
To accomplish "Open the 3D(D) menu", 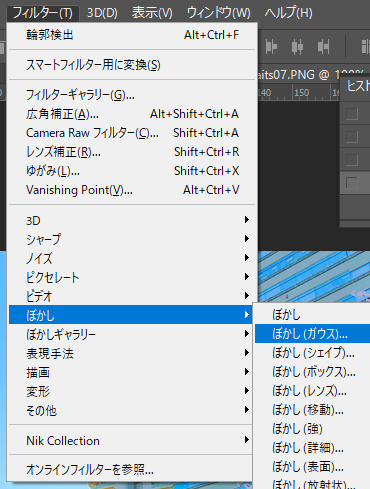I will tap(102, 13).
